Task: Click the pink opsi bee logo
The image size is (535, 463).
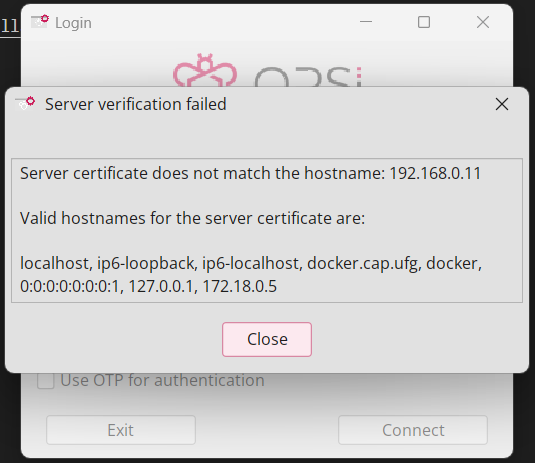Action: click(x=205, y=71)
